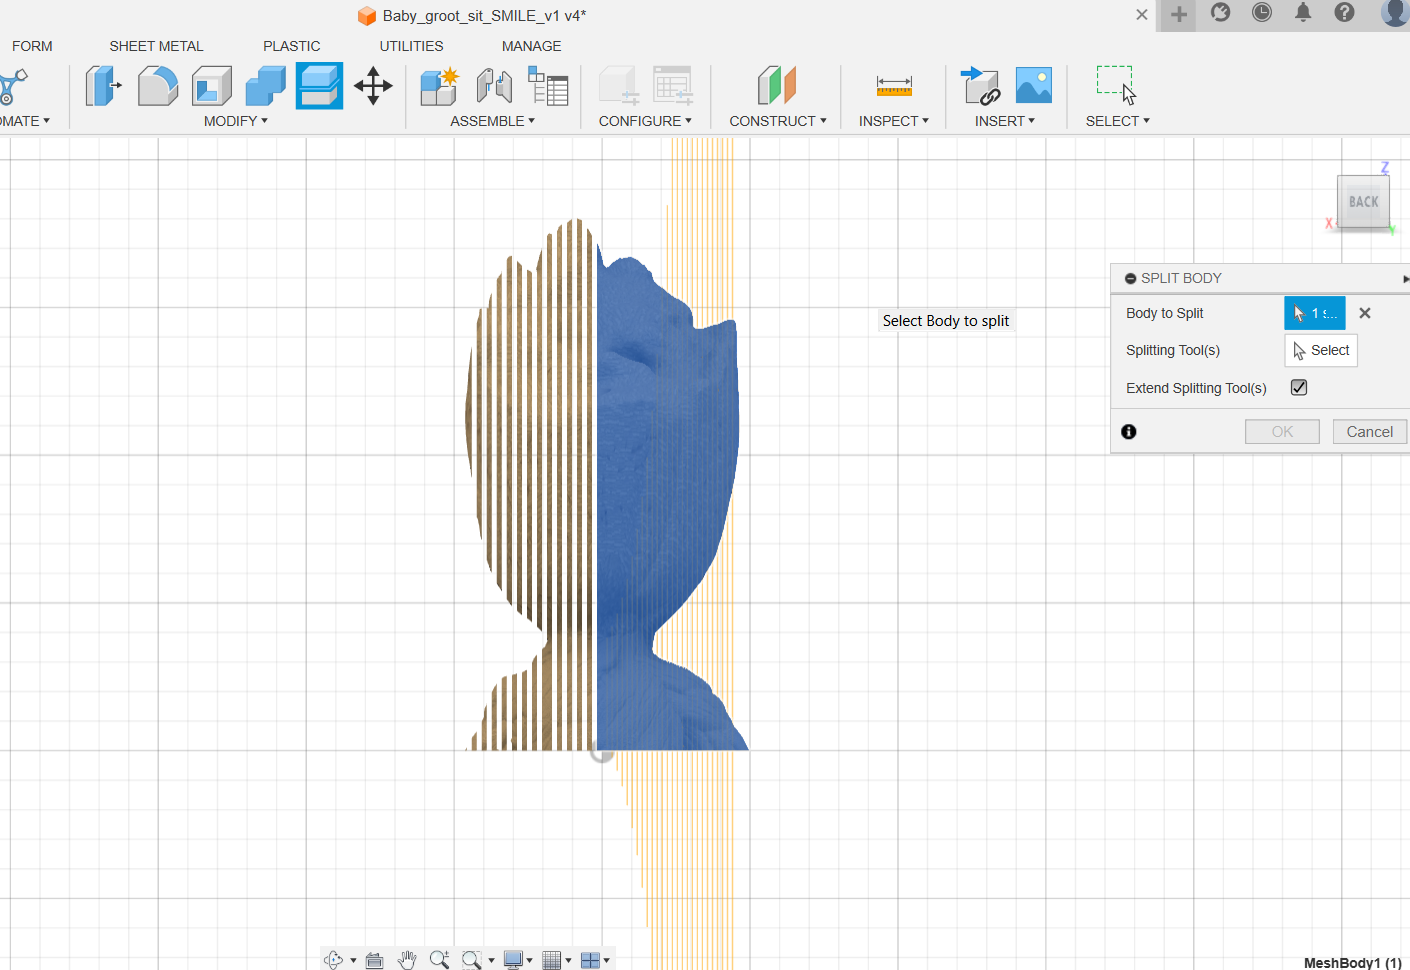
Task: Select the Baby_groot_sit_SMILE_v1 v4 document tab
Action: pos(473,16)
